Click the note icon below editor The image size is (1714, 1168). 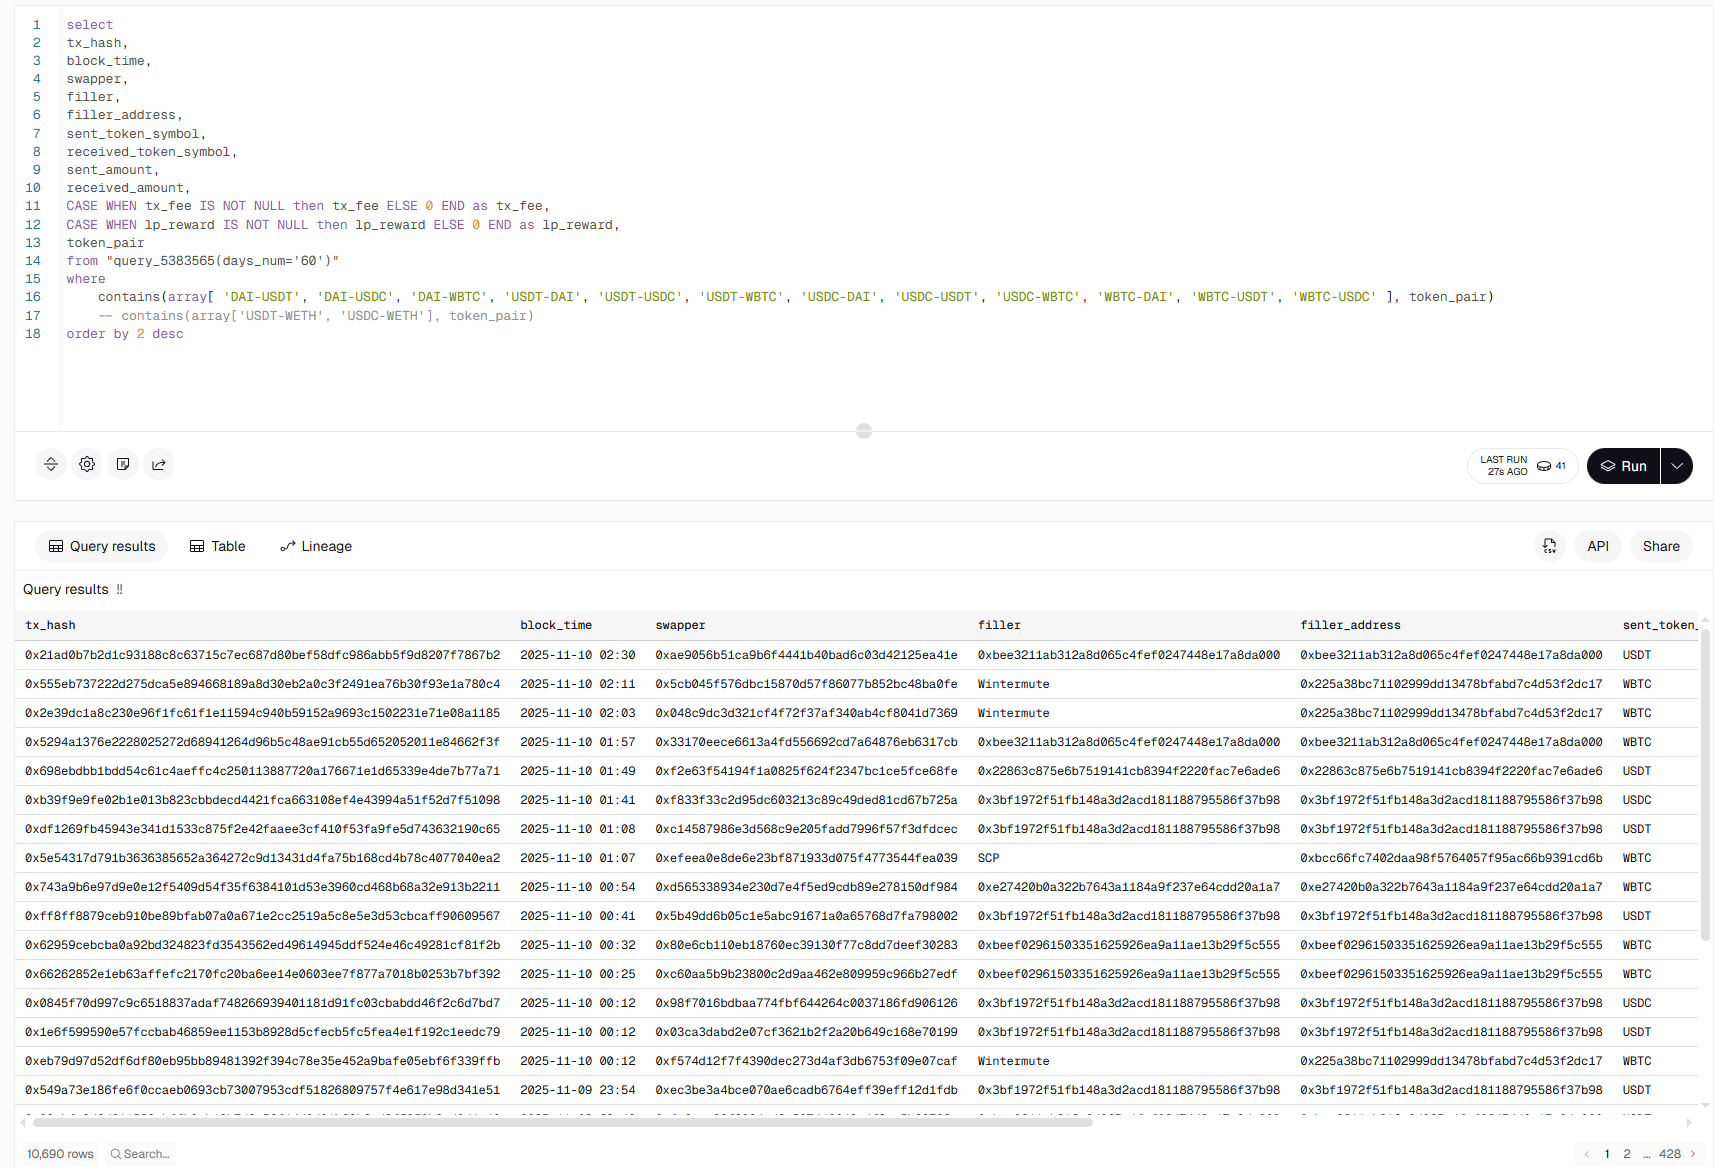[x=123, y=464]
